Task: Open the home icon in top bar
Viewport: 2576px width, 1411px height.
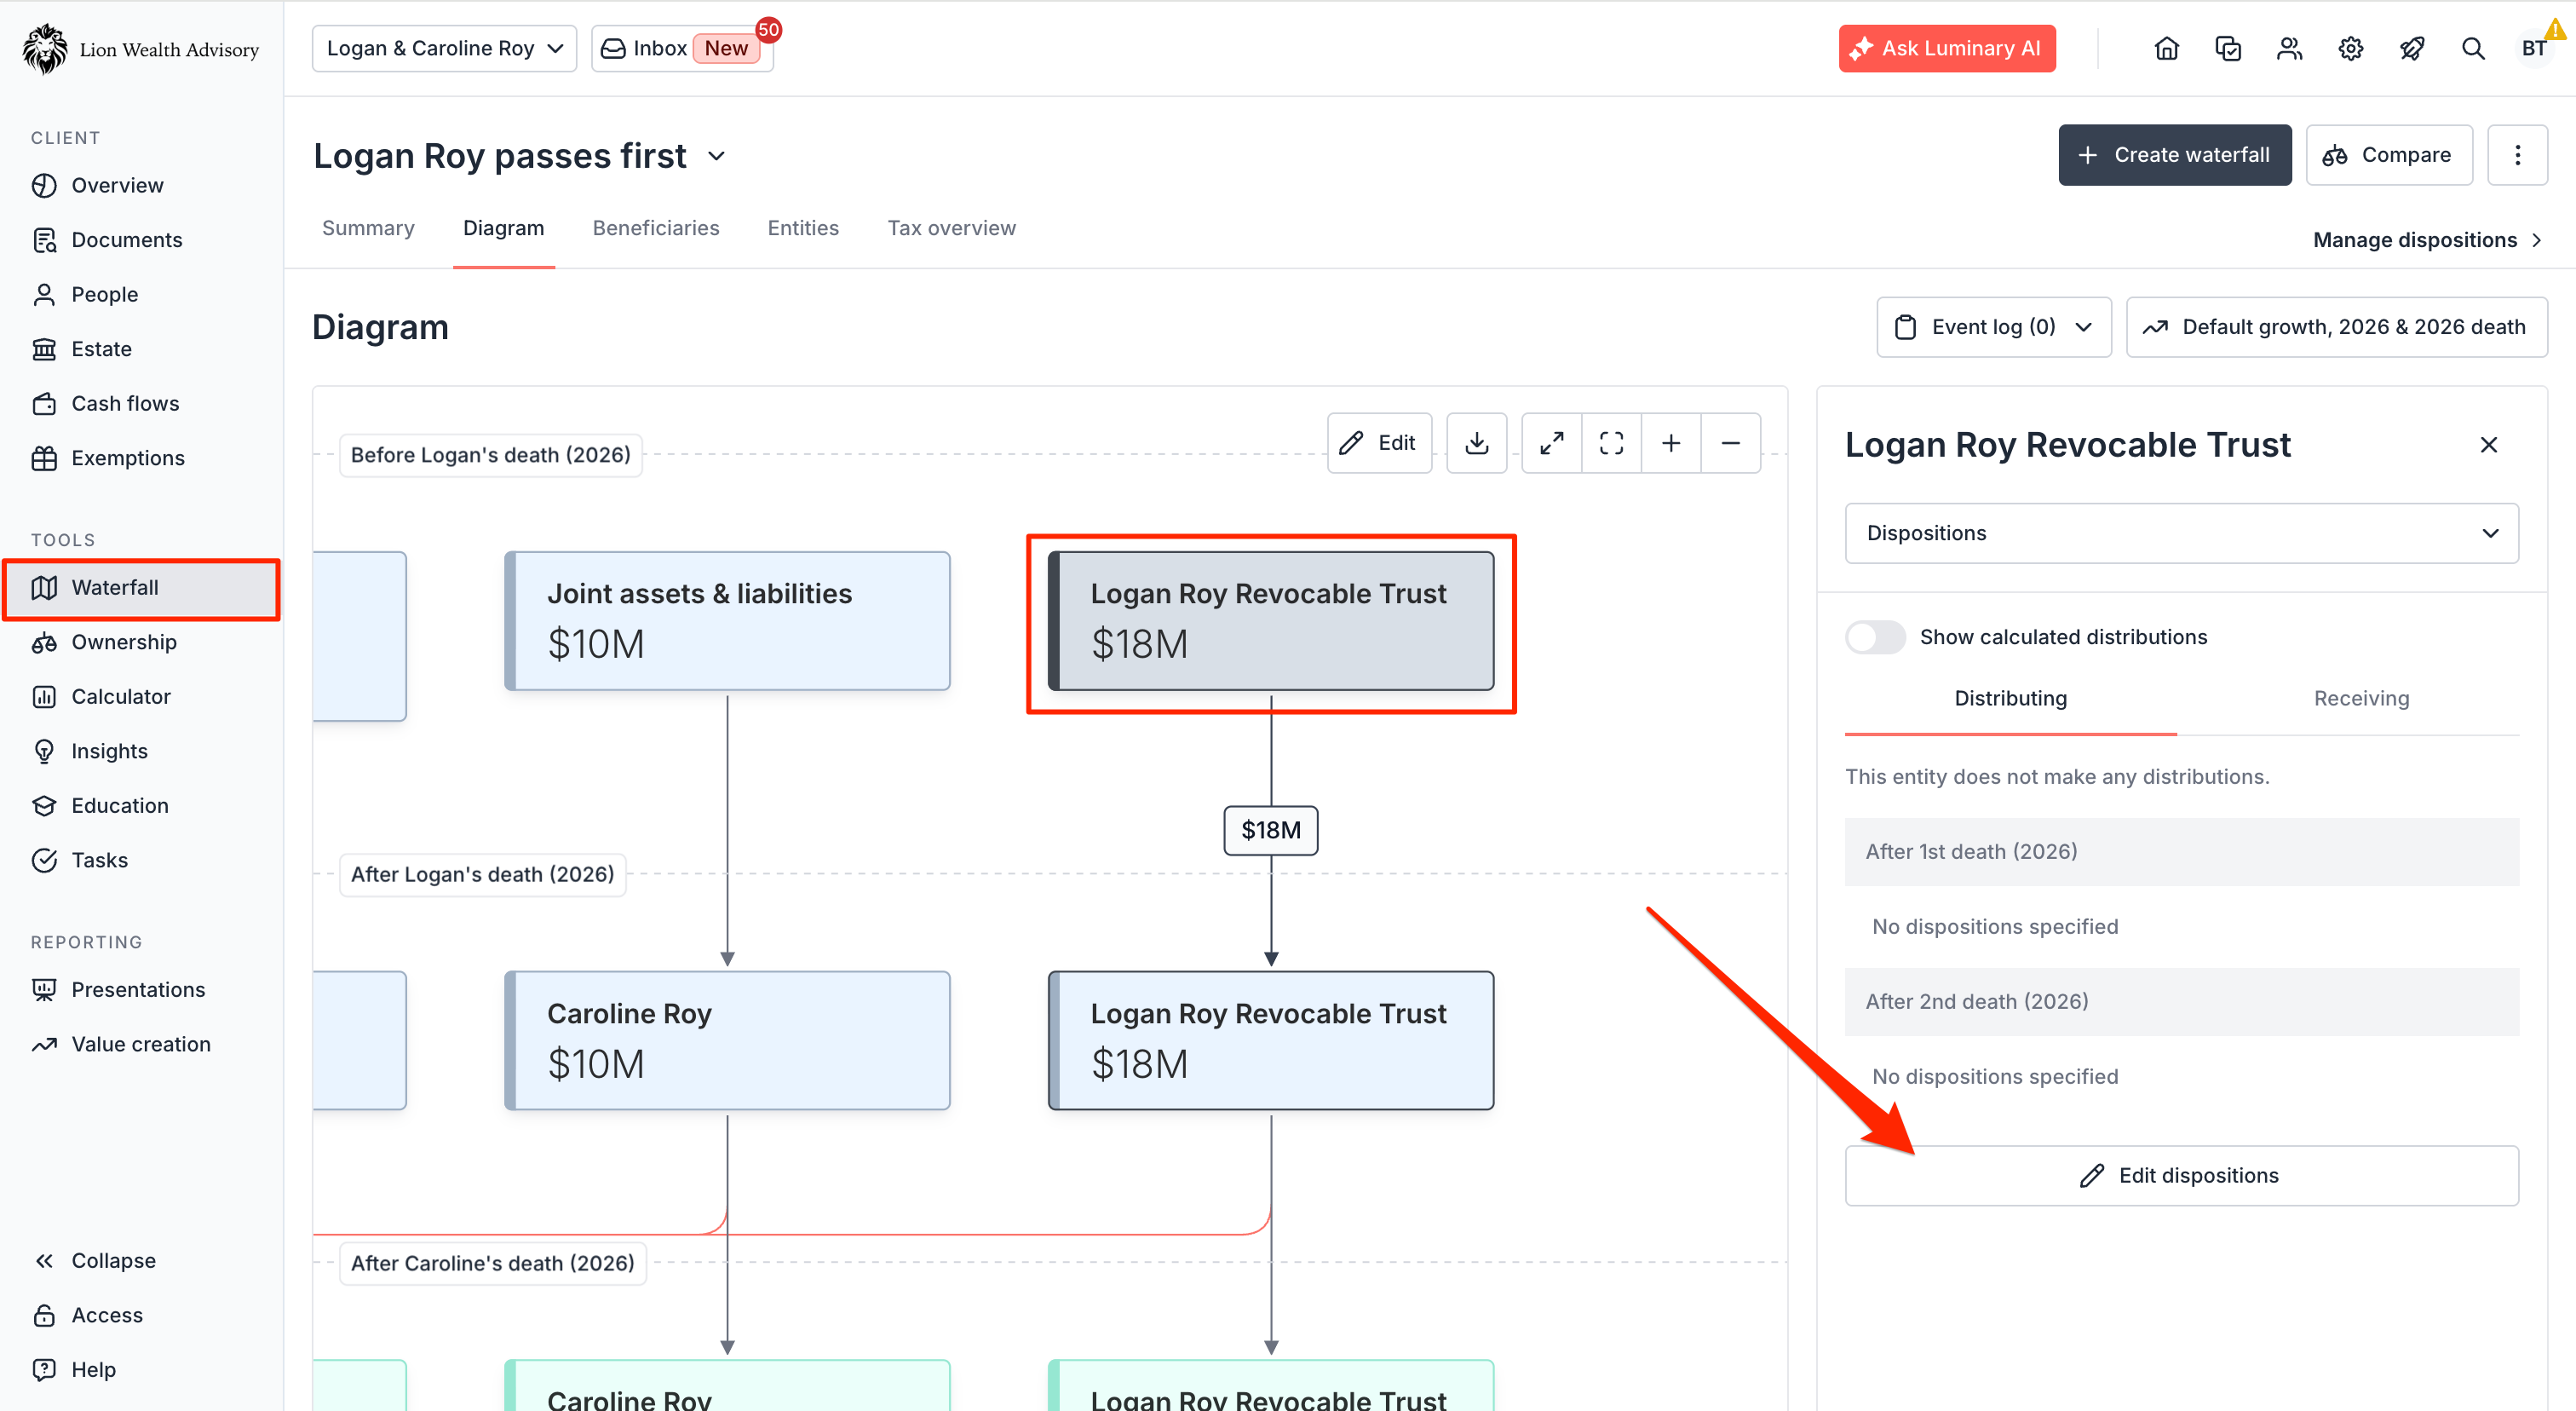Action: click(x=2166, y=48)
